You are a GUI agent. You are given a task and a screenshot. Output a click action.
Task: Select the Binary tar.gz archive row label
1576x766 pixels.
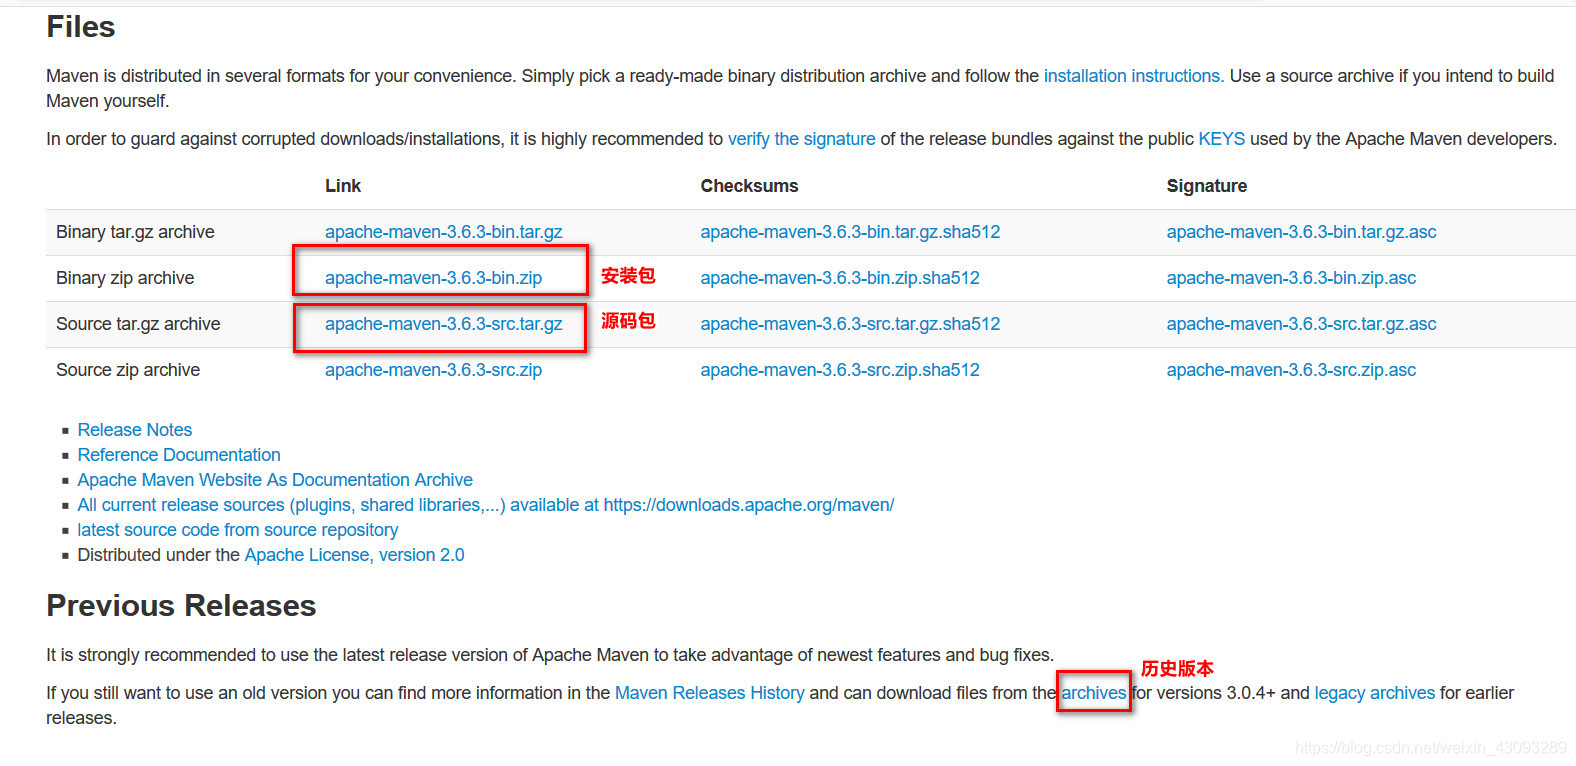[135, 232]
